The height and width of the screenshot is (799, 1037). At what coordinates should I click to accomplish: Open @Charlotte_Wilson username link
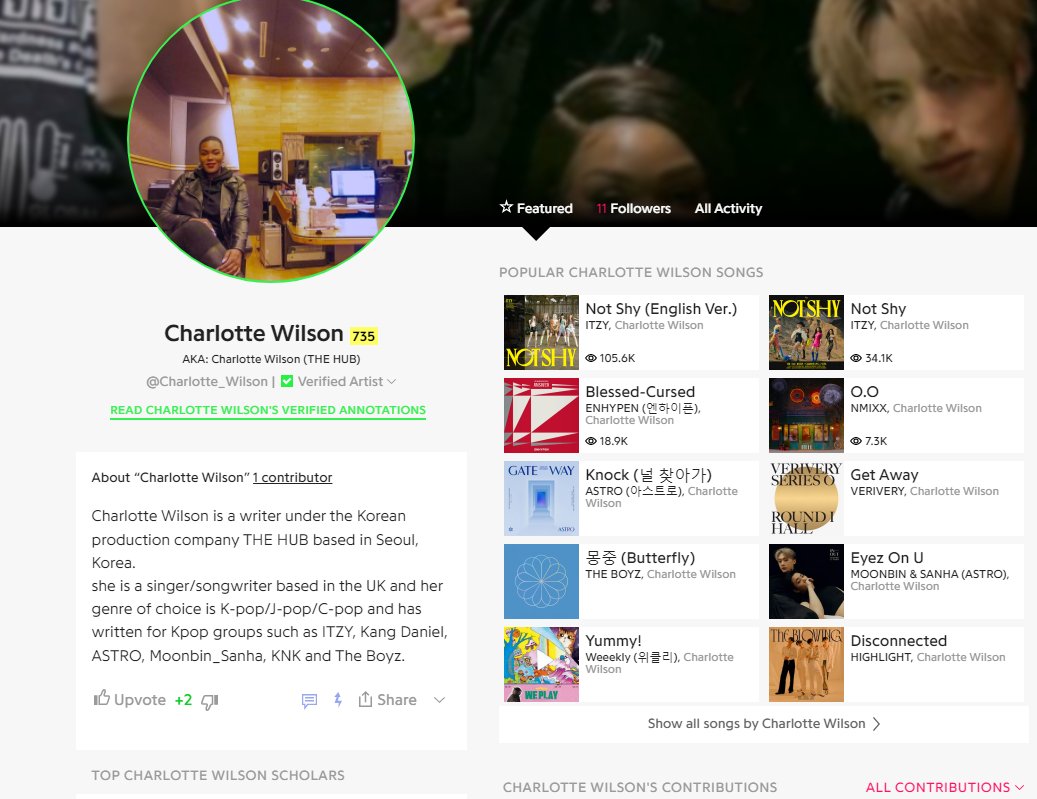tap(207, 382)
